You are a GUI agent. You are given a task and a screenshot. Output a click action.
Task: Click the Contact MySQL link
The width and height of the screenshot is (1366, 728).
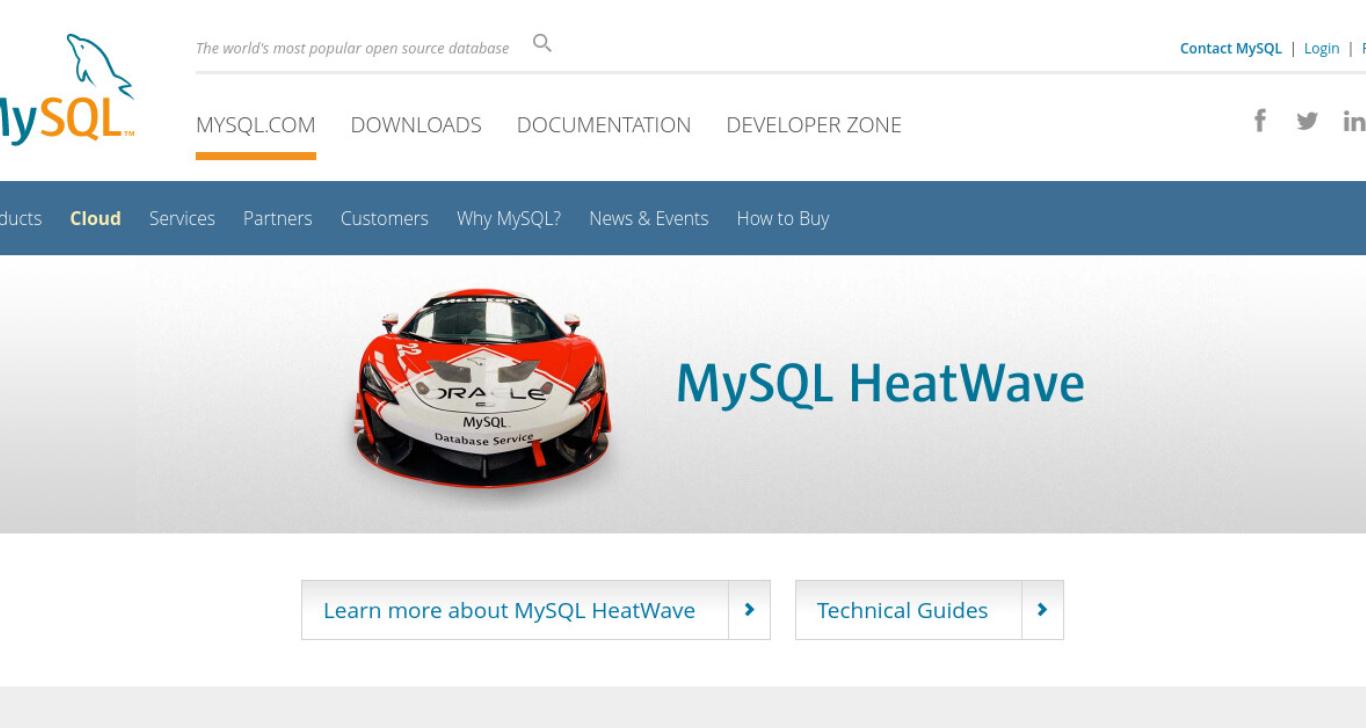click(1230, 48)
